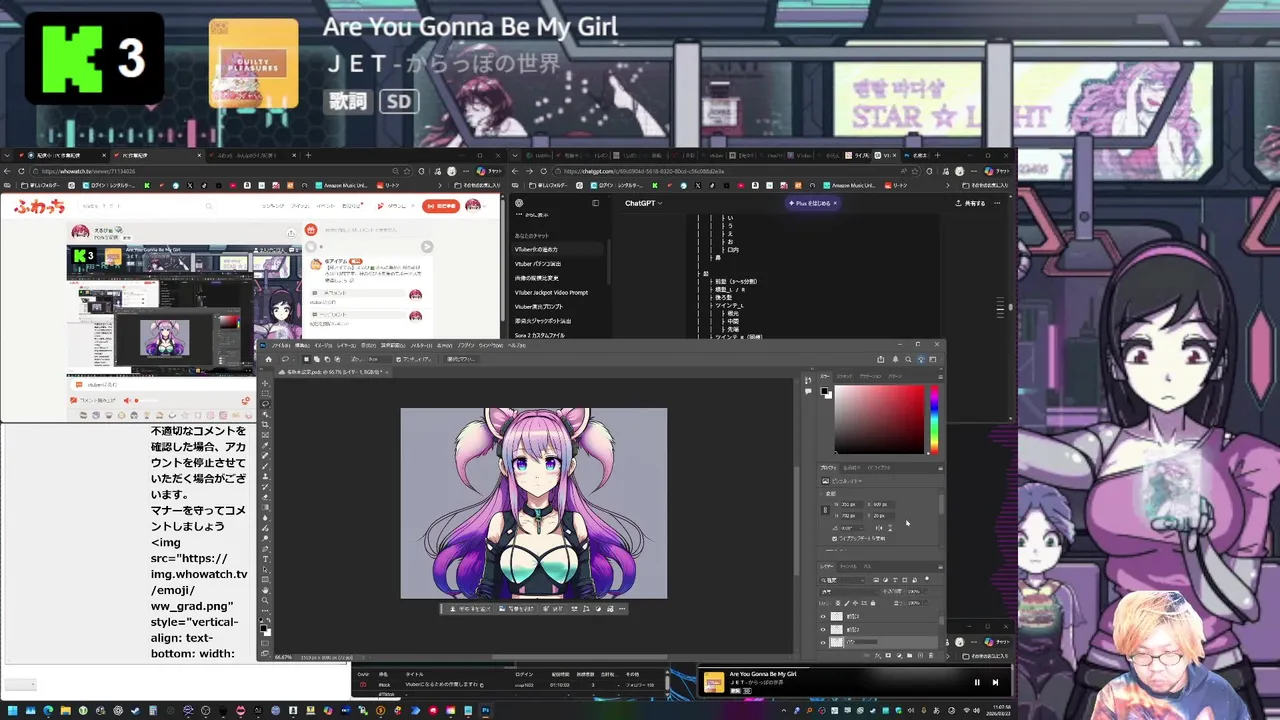Open layer filter kind dropdown
This screenshot has height=720, width=1280.
843,580
